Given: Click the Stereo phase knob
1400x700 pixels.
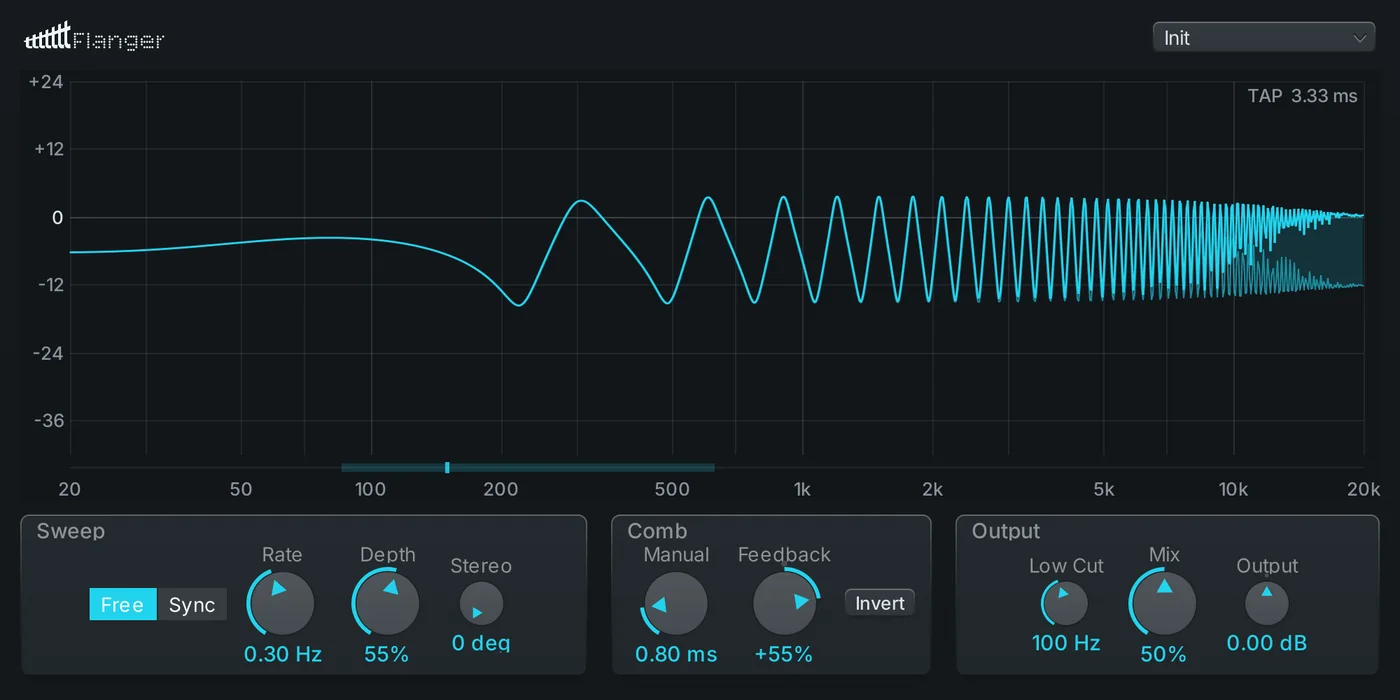Looking at the screenshot, I should [x=481, y=604].
